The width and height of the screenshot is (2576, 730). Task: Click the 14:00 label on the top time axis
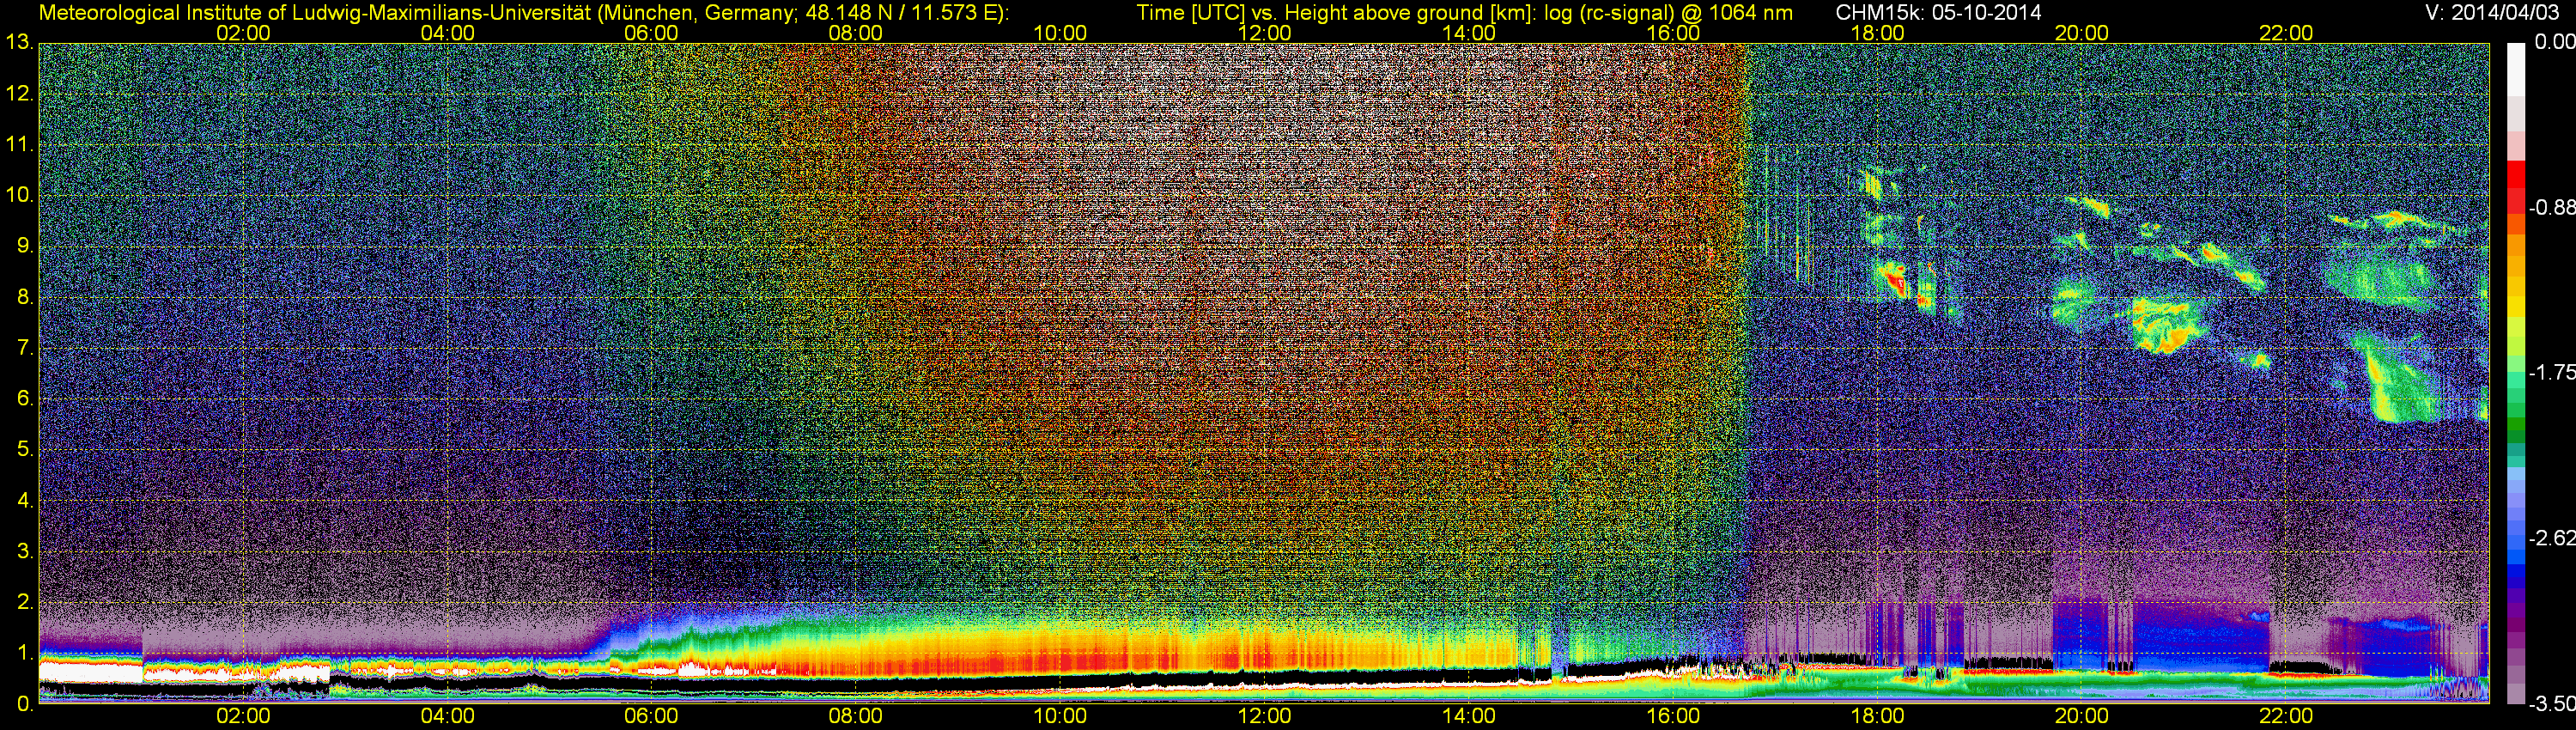[x=1469, y=33]
